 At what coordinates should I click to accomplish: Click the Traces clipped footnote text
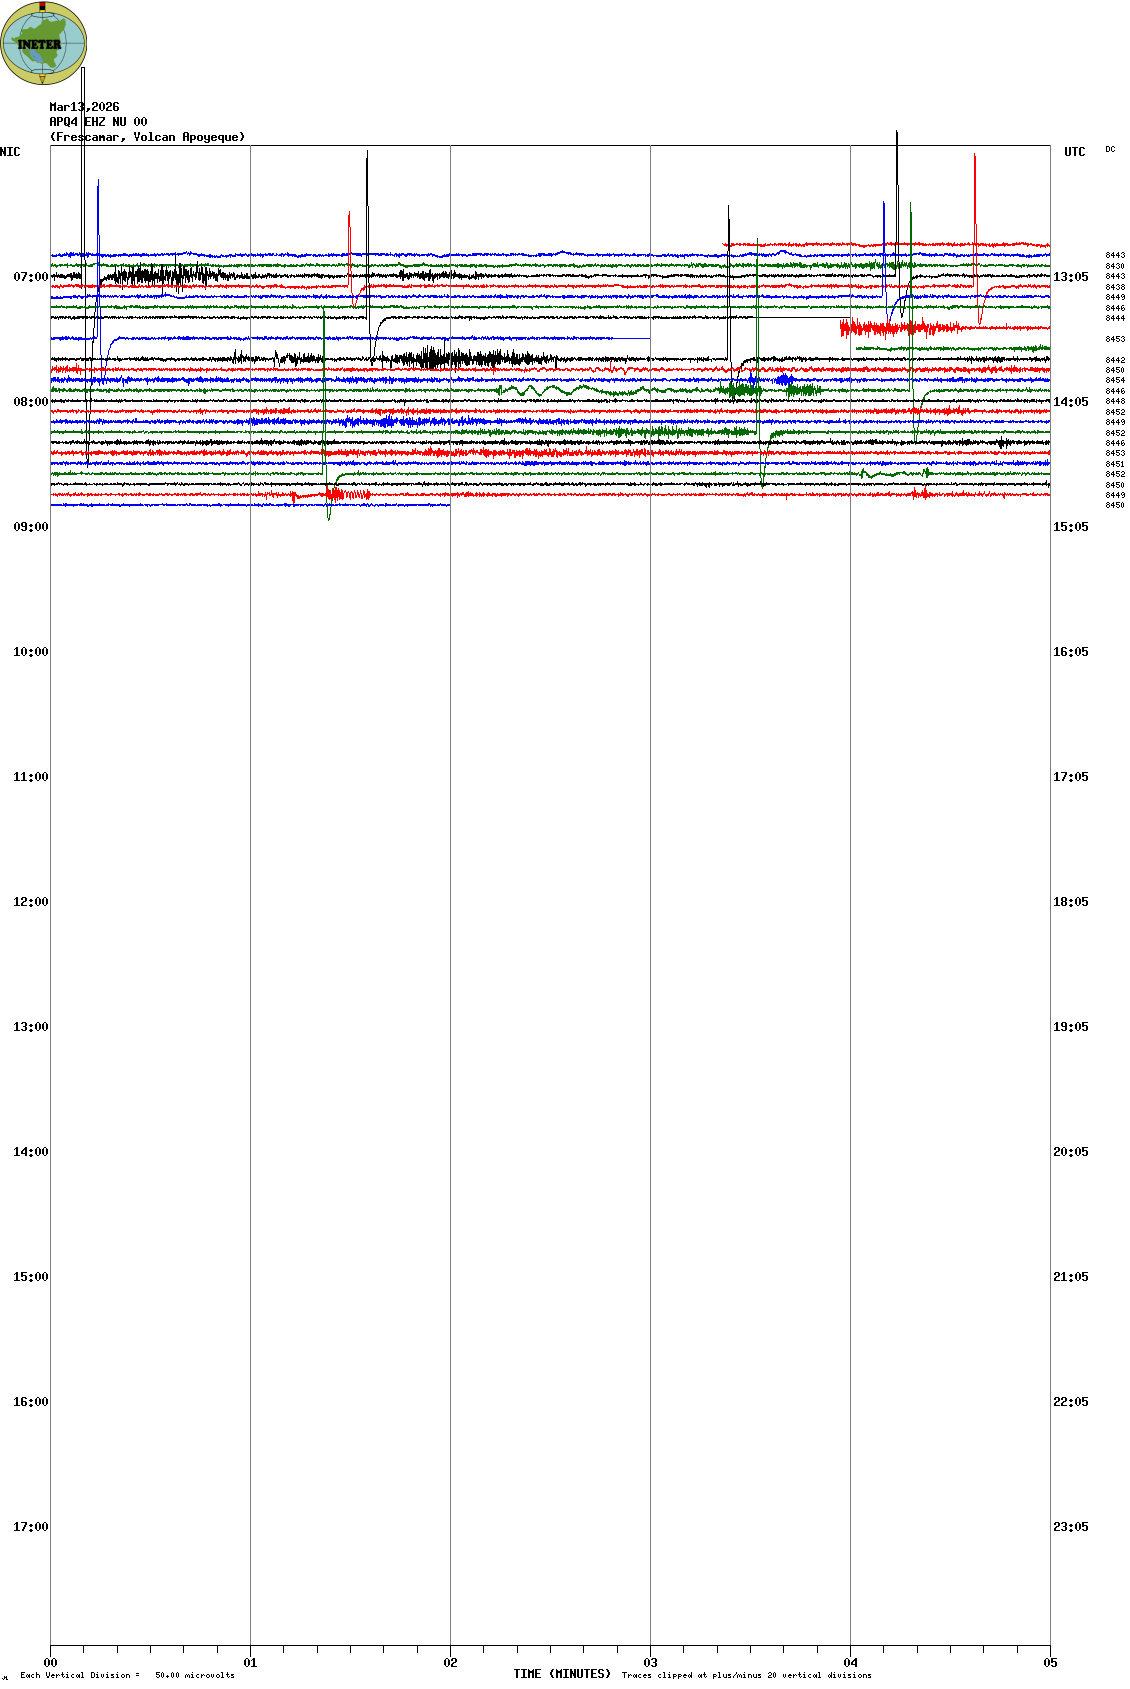click(746, 1675)
